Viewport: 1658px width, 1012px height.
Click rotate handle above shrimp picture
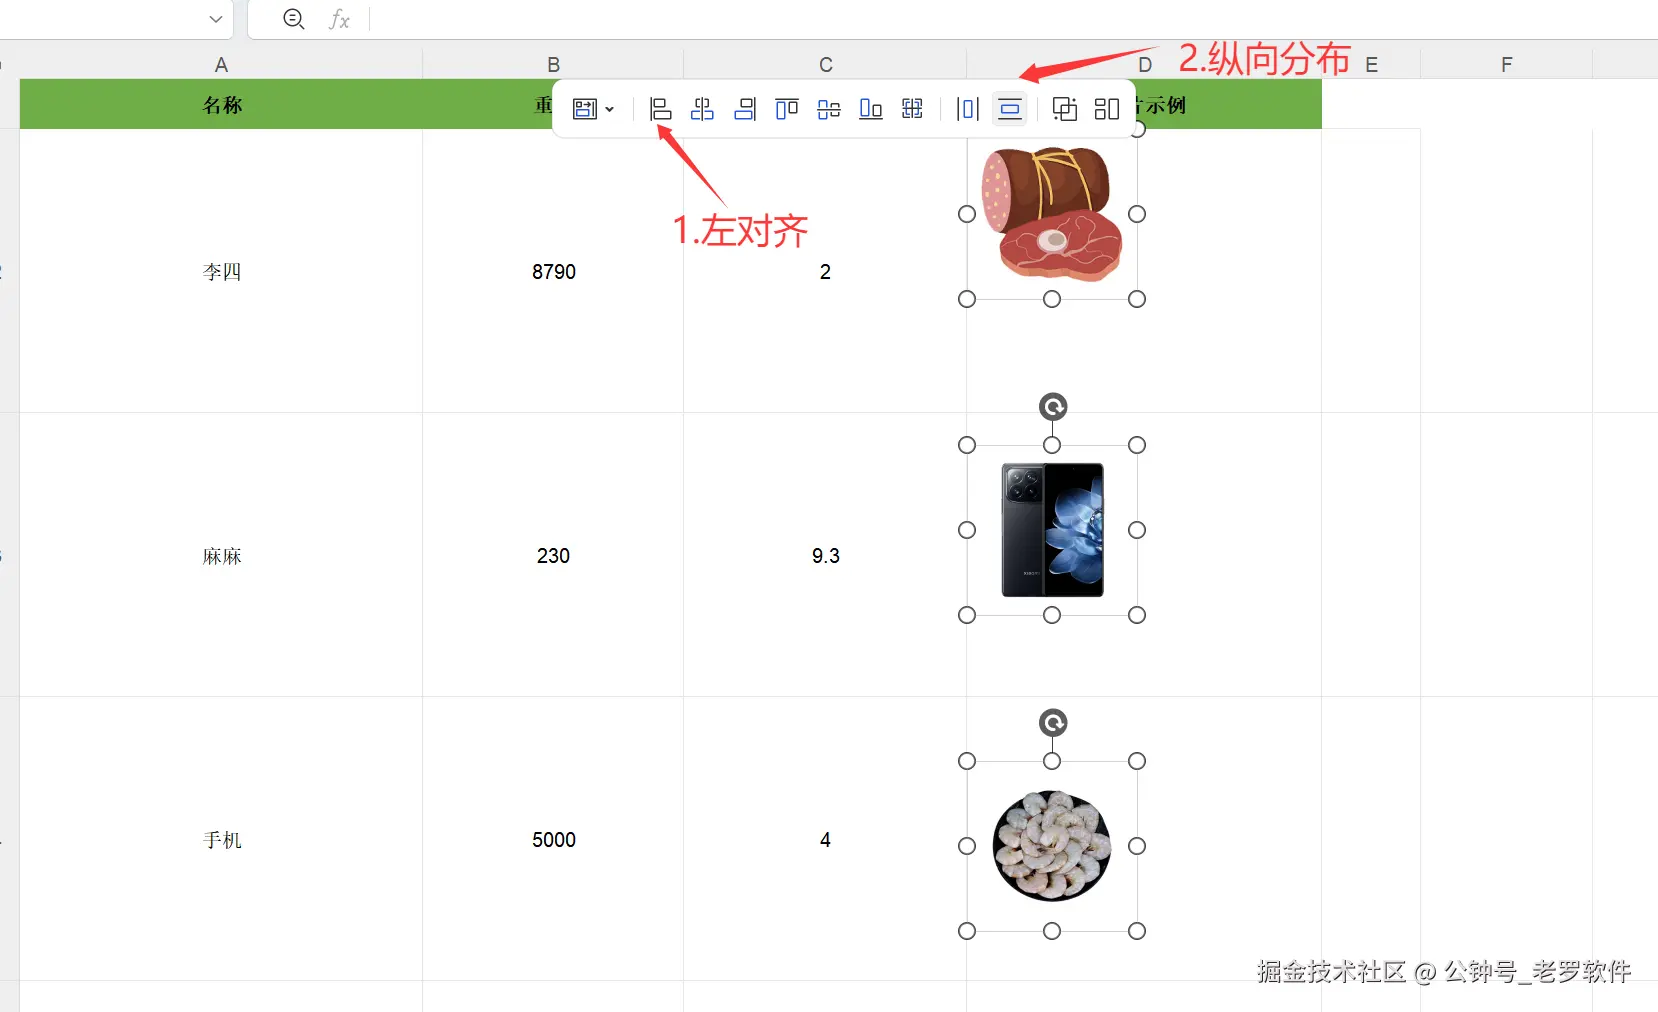tap(1053, 723)
